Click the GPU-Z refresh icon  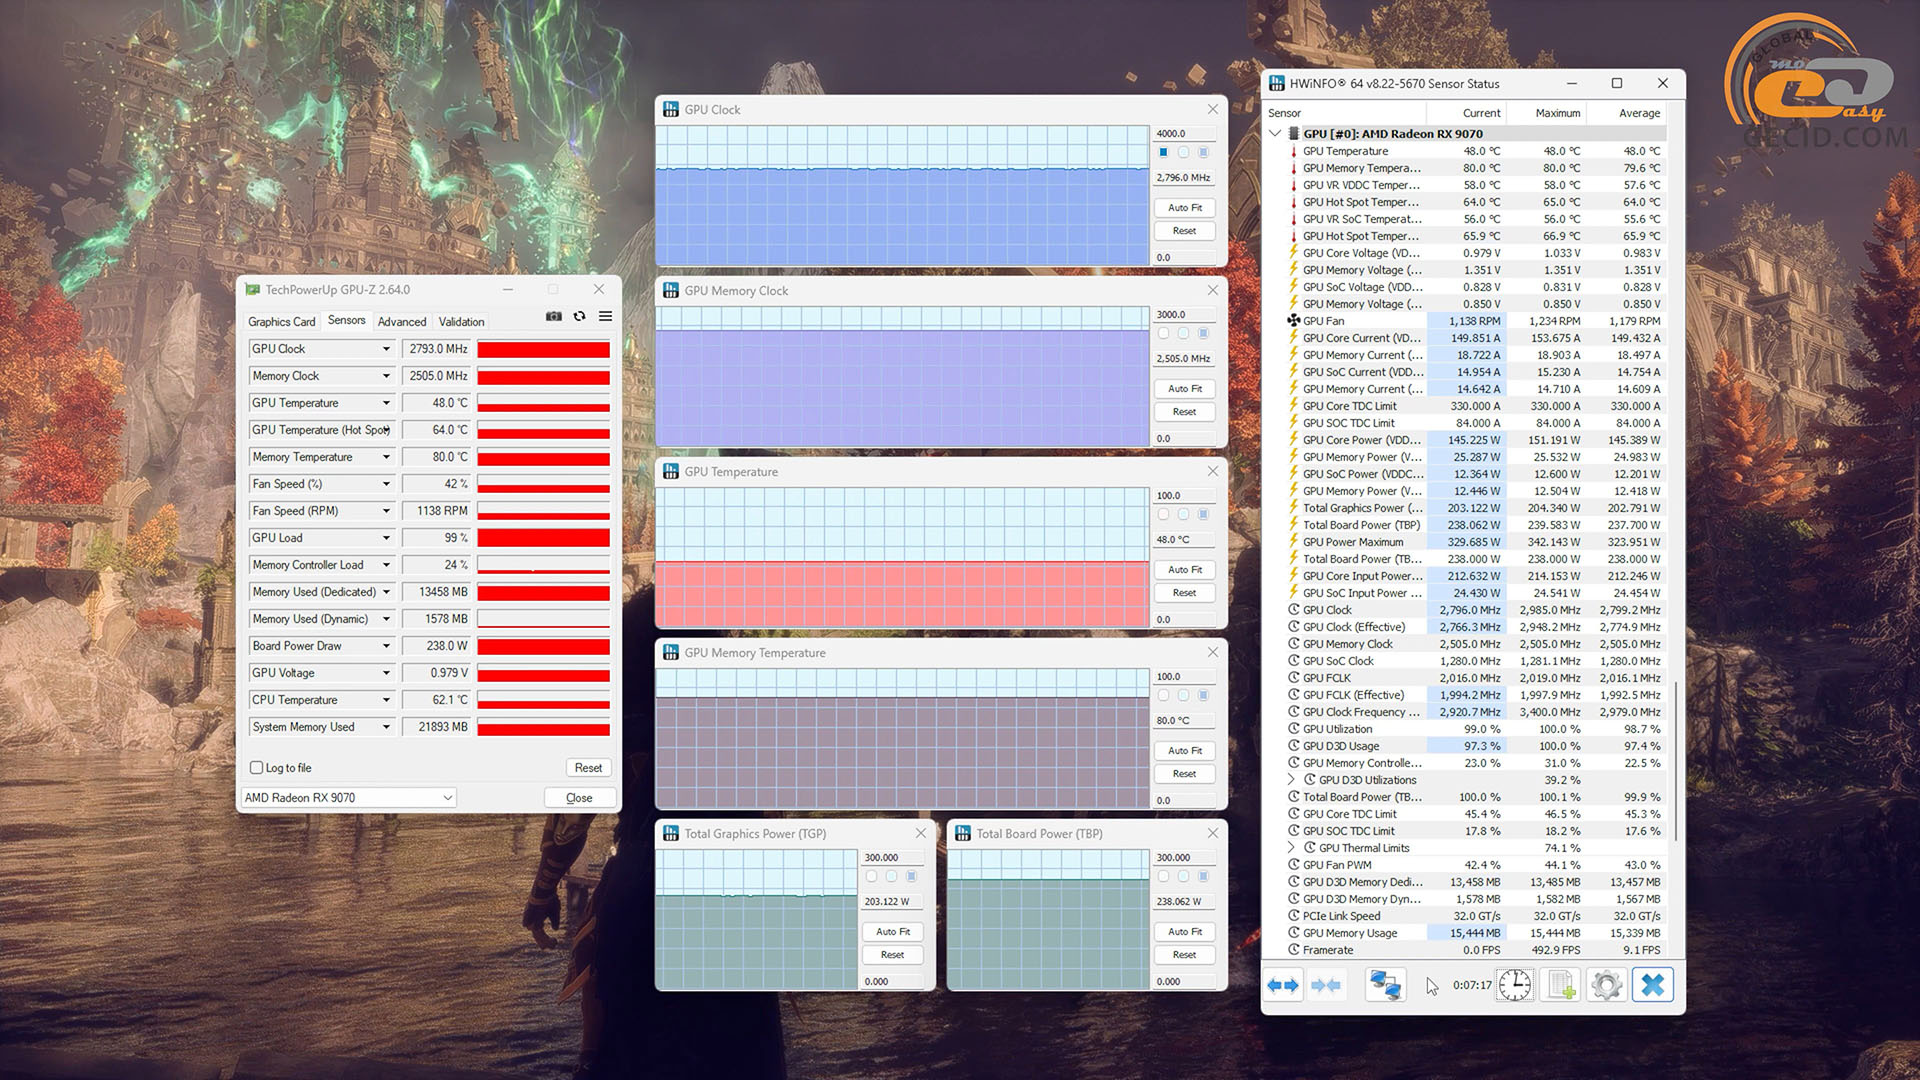(x=579, y=316)
